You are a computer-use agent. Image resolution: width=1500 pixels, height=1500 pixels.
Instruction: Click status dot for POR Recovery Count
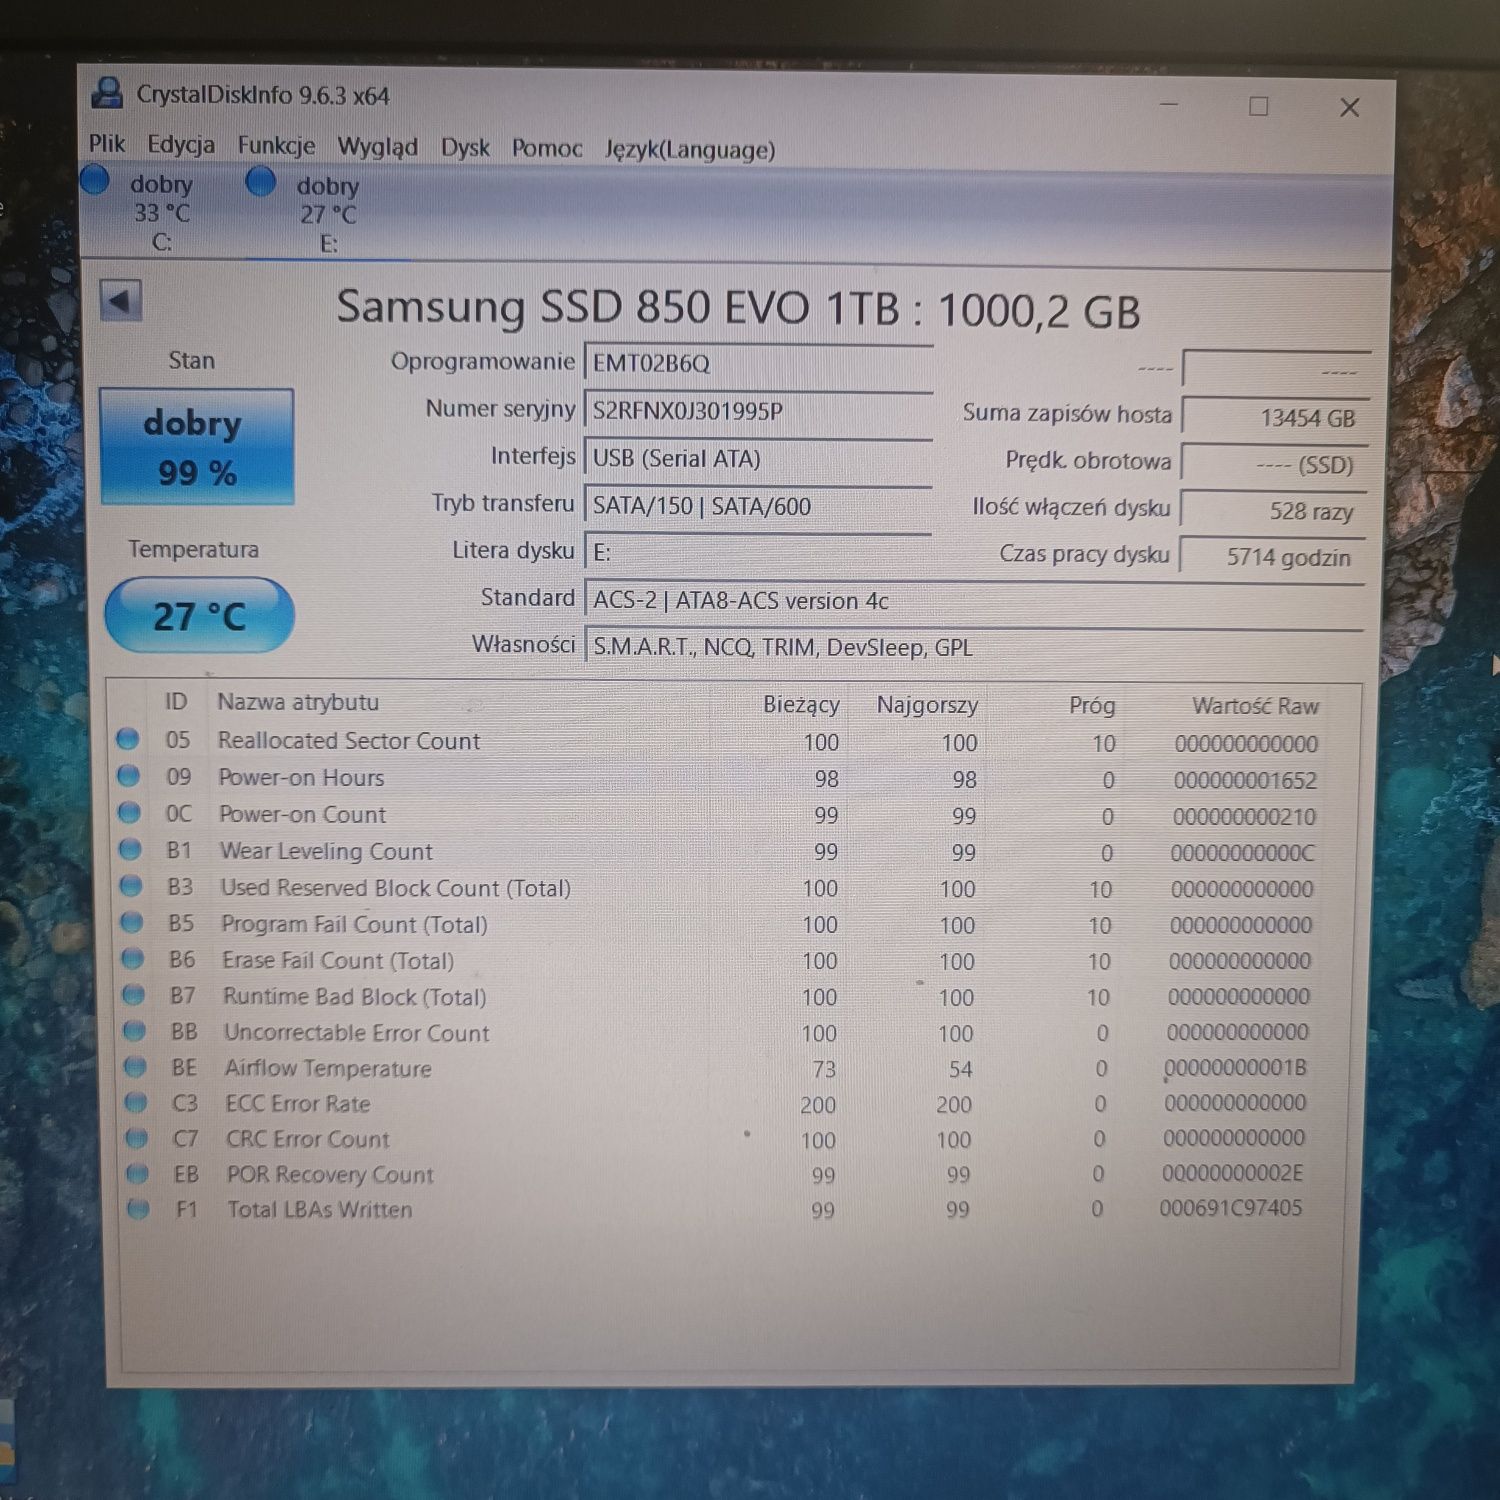(x=138, y=1172)
